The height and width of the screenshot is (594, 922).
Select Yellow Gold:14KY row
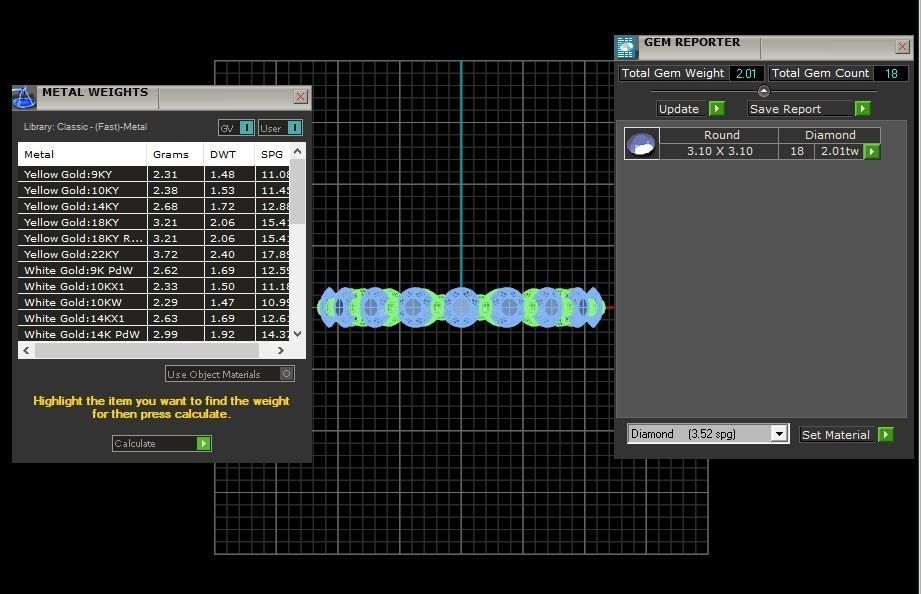click(154, 206)
